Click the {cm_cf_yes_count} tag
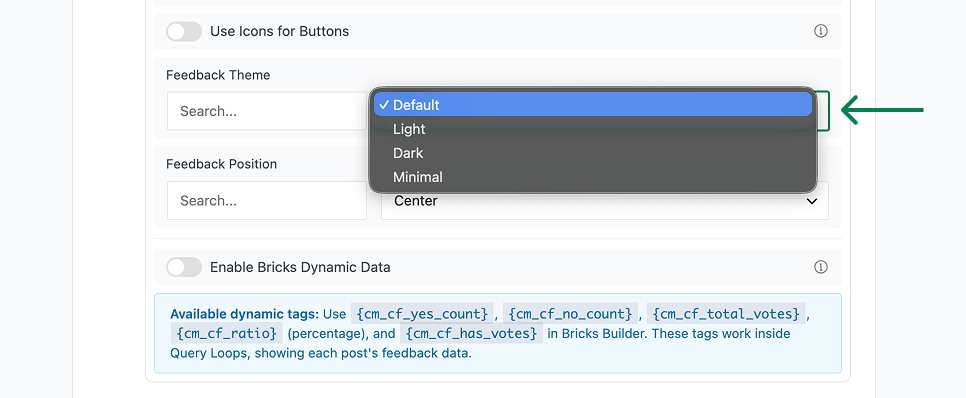Viewport: 966px width, 398px height. 422,314
